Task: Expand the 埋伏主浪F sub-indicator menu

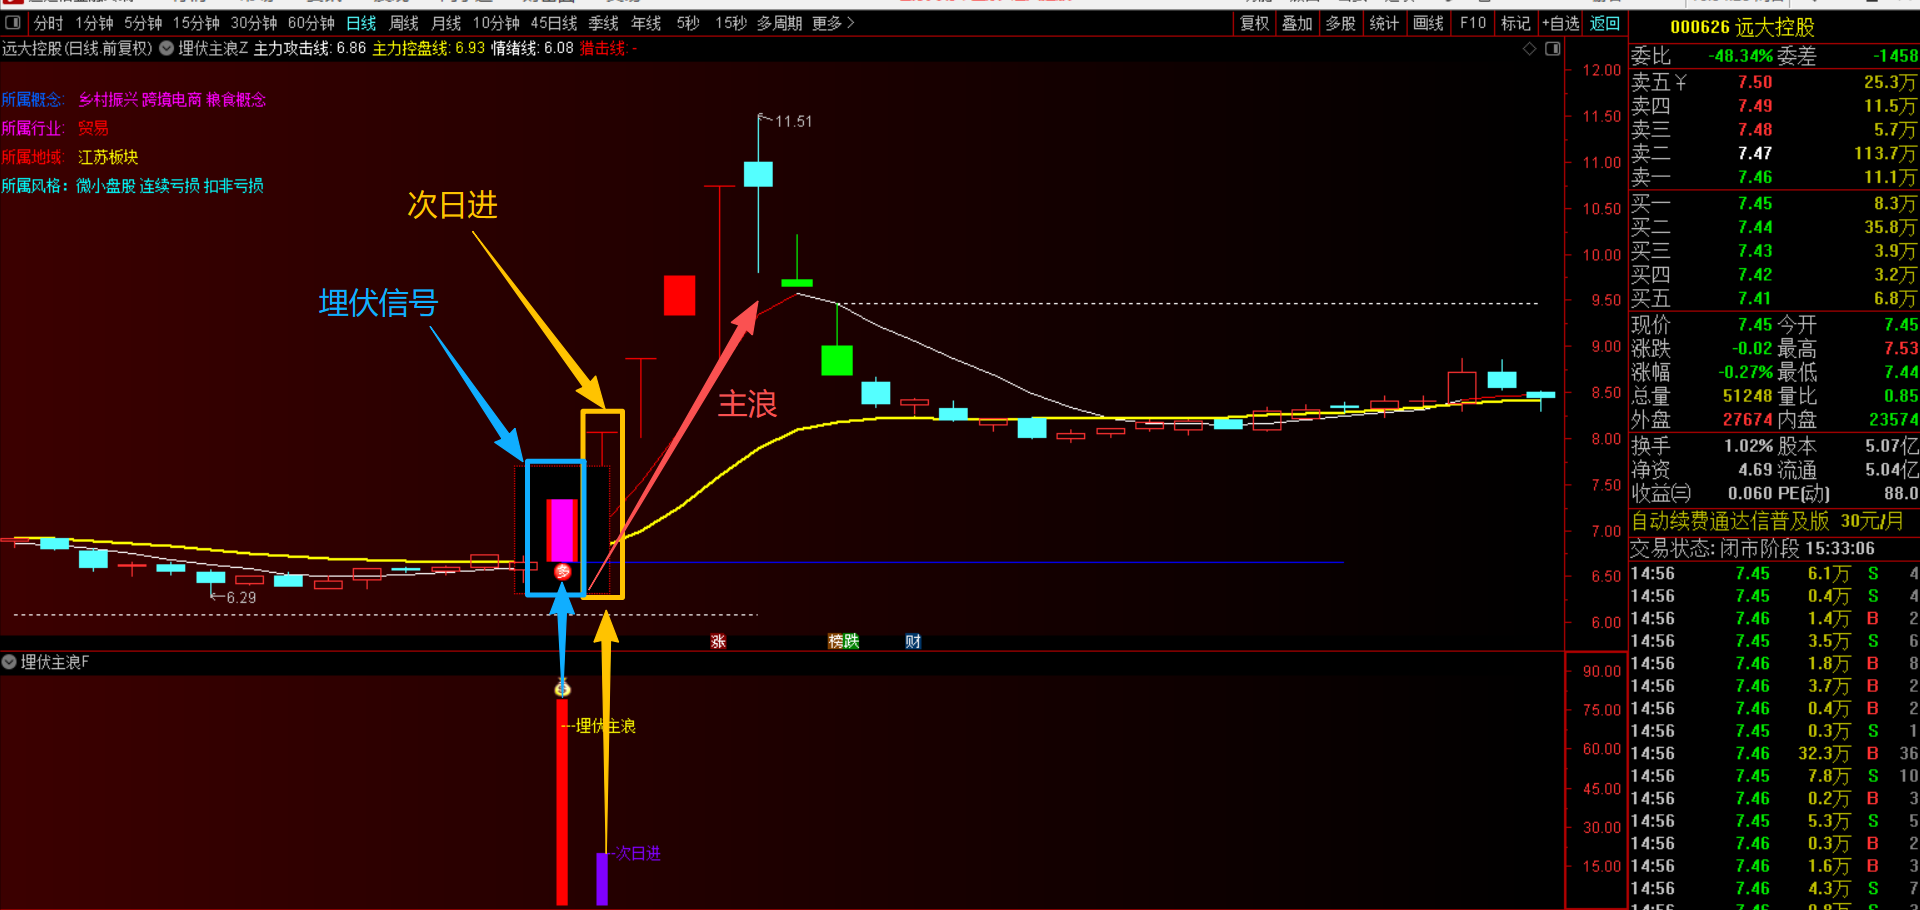Action: point(9,662)
